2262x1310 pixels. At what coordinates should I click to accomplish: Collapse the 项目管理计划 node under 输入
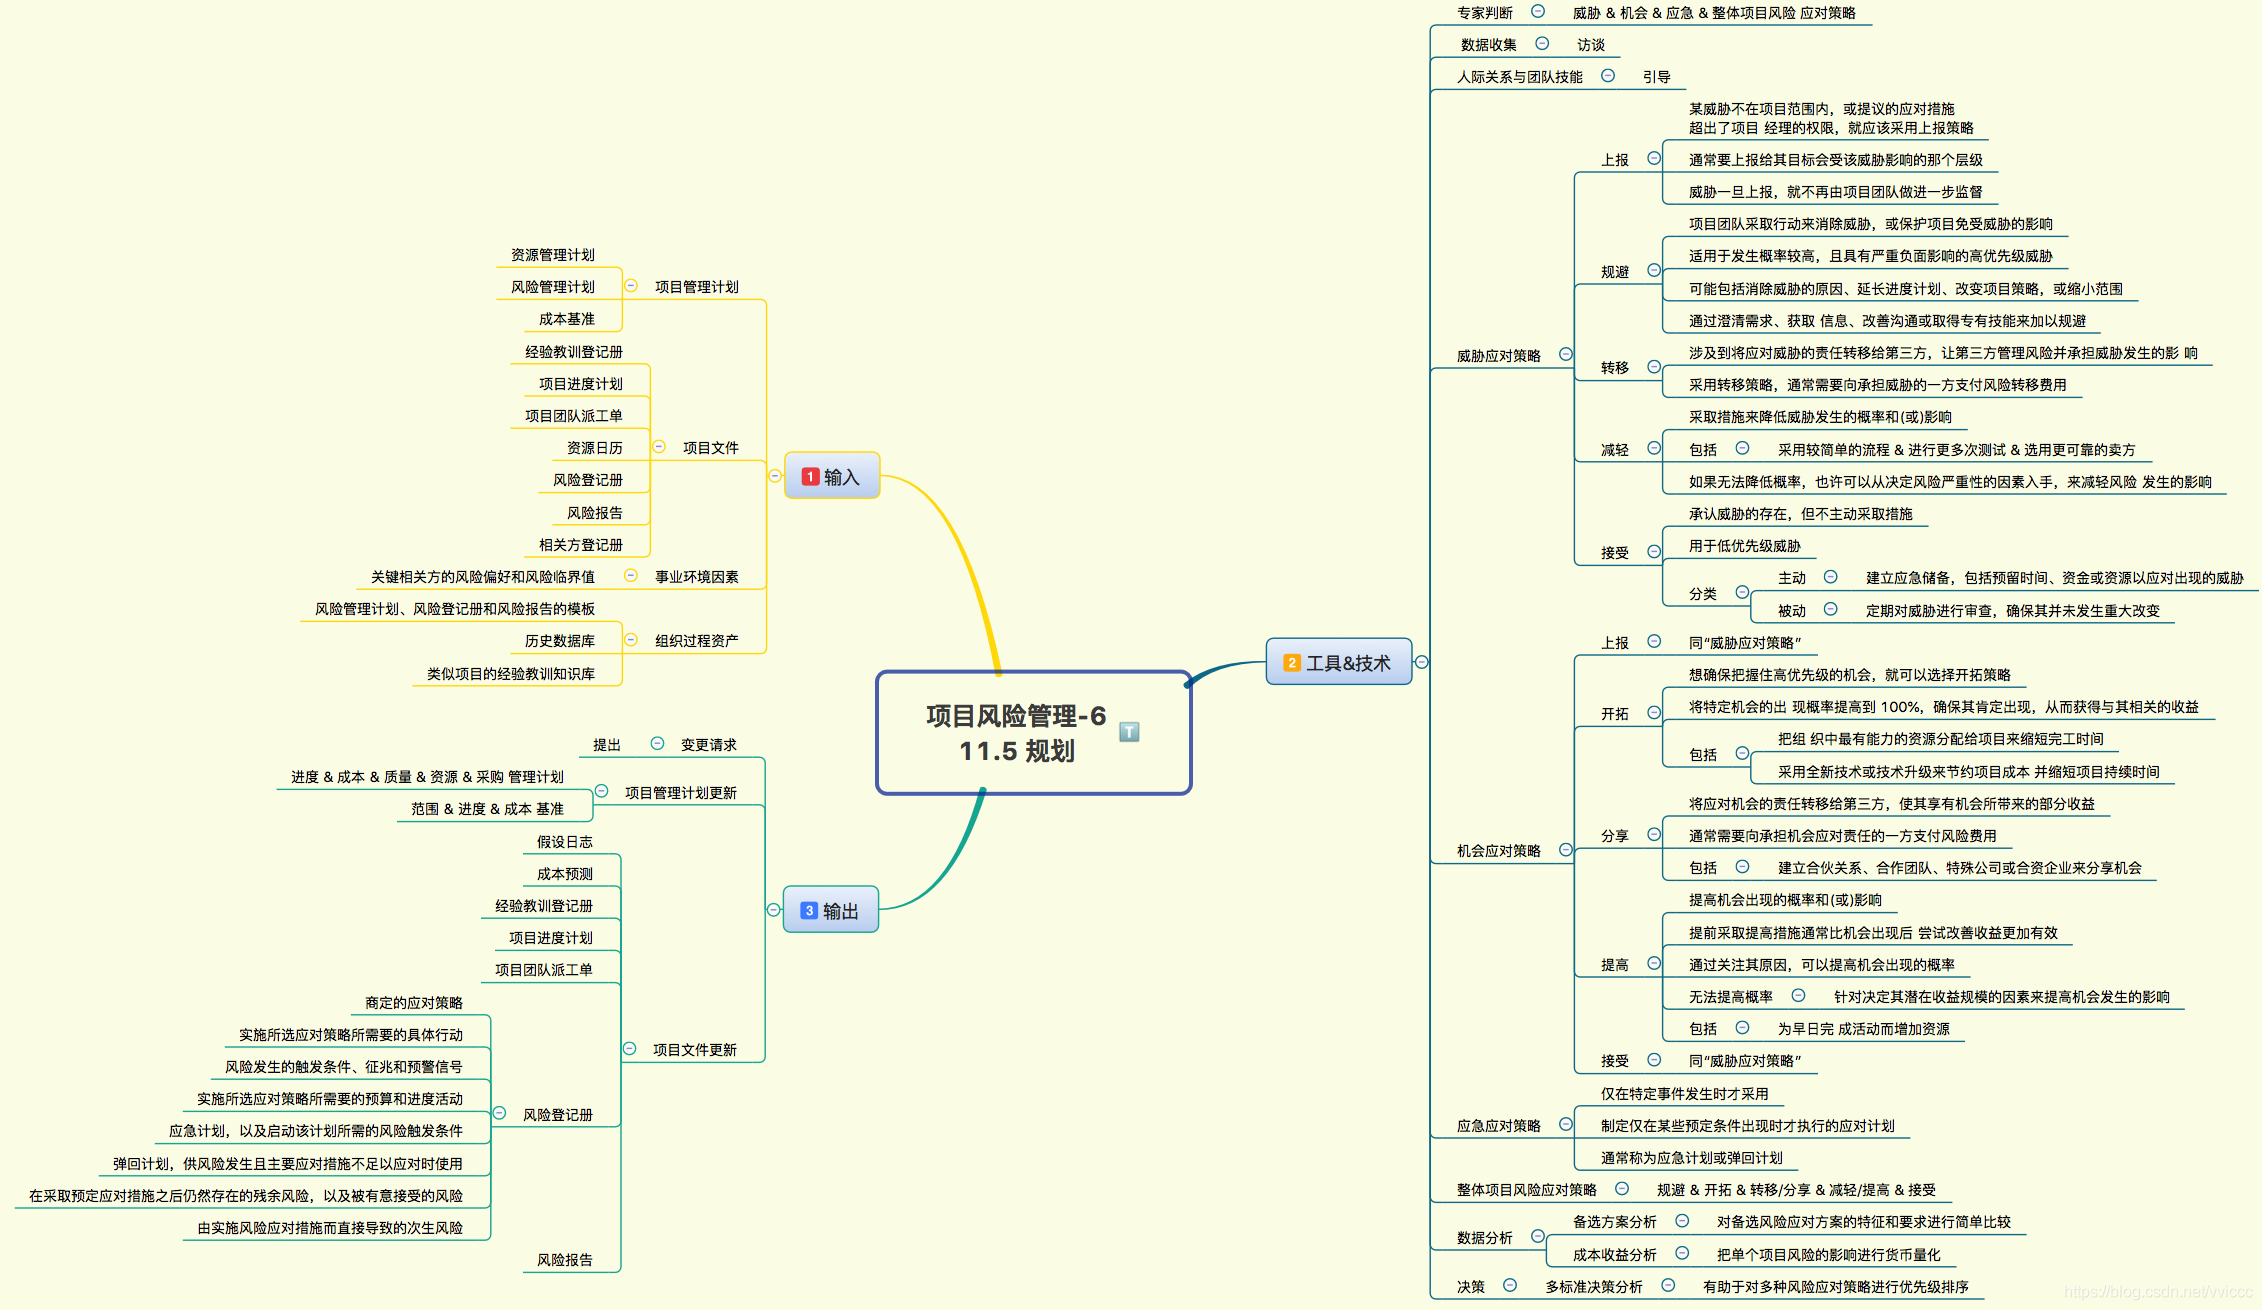(x=631, y=286)
